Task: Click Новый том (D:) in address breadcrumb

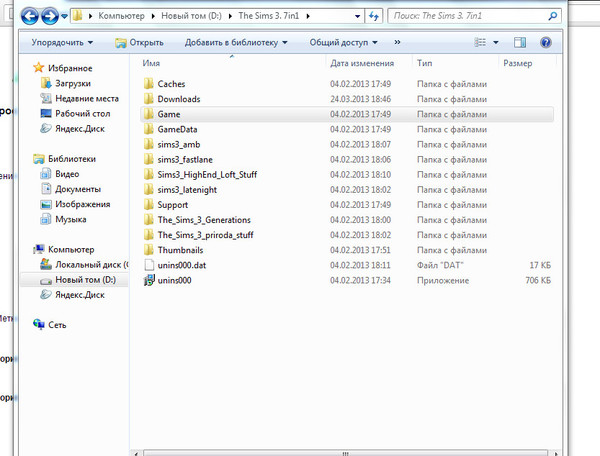Action: (x=191, y=16)
